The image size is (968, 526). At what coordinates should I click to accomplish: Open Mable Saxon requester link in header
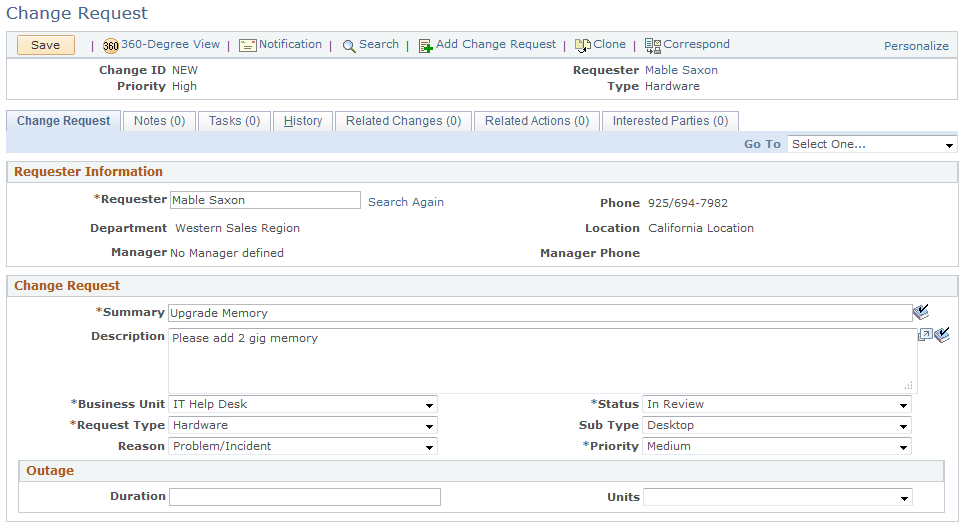coord(682,70)
